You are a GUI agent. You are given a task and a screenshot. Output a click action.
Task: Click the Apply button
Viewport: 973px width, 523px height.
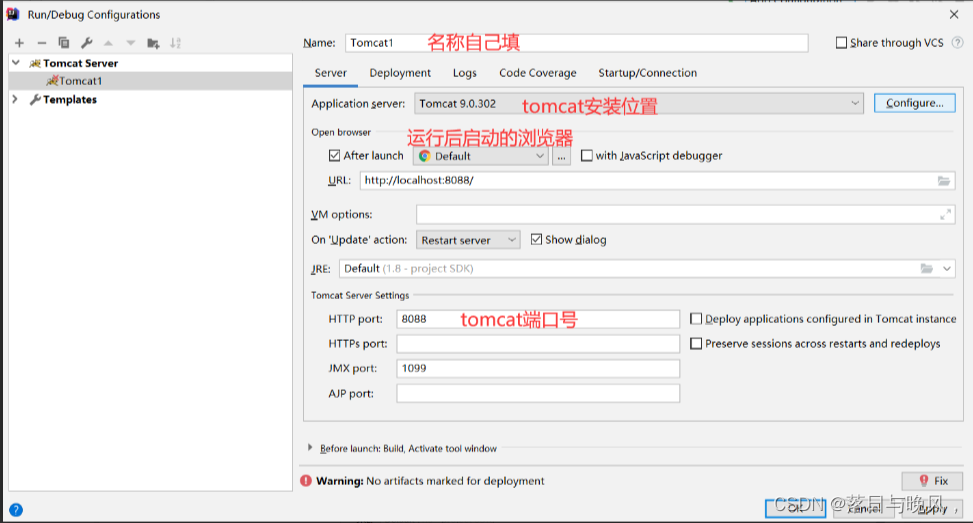point(933,508)
